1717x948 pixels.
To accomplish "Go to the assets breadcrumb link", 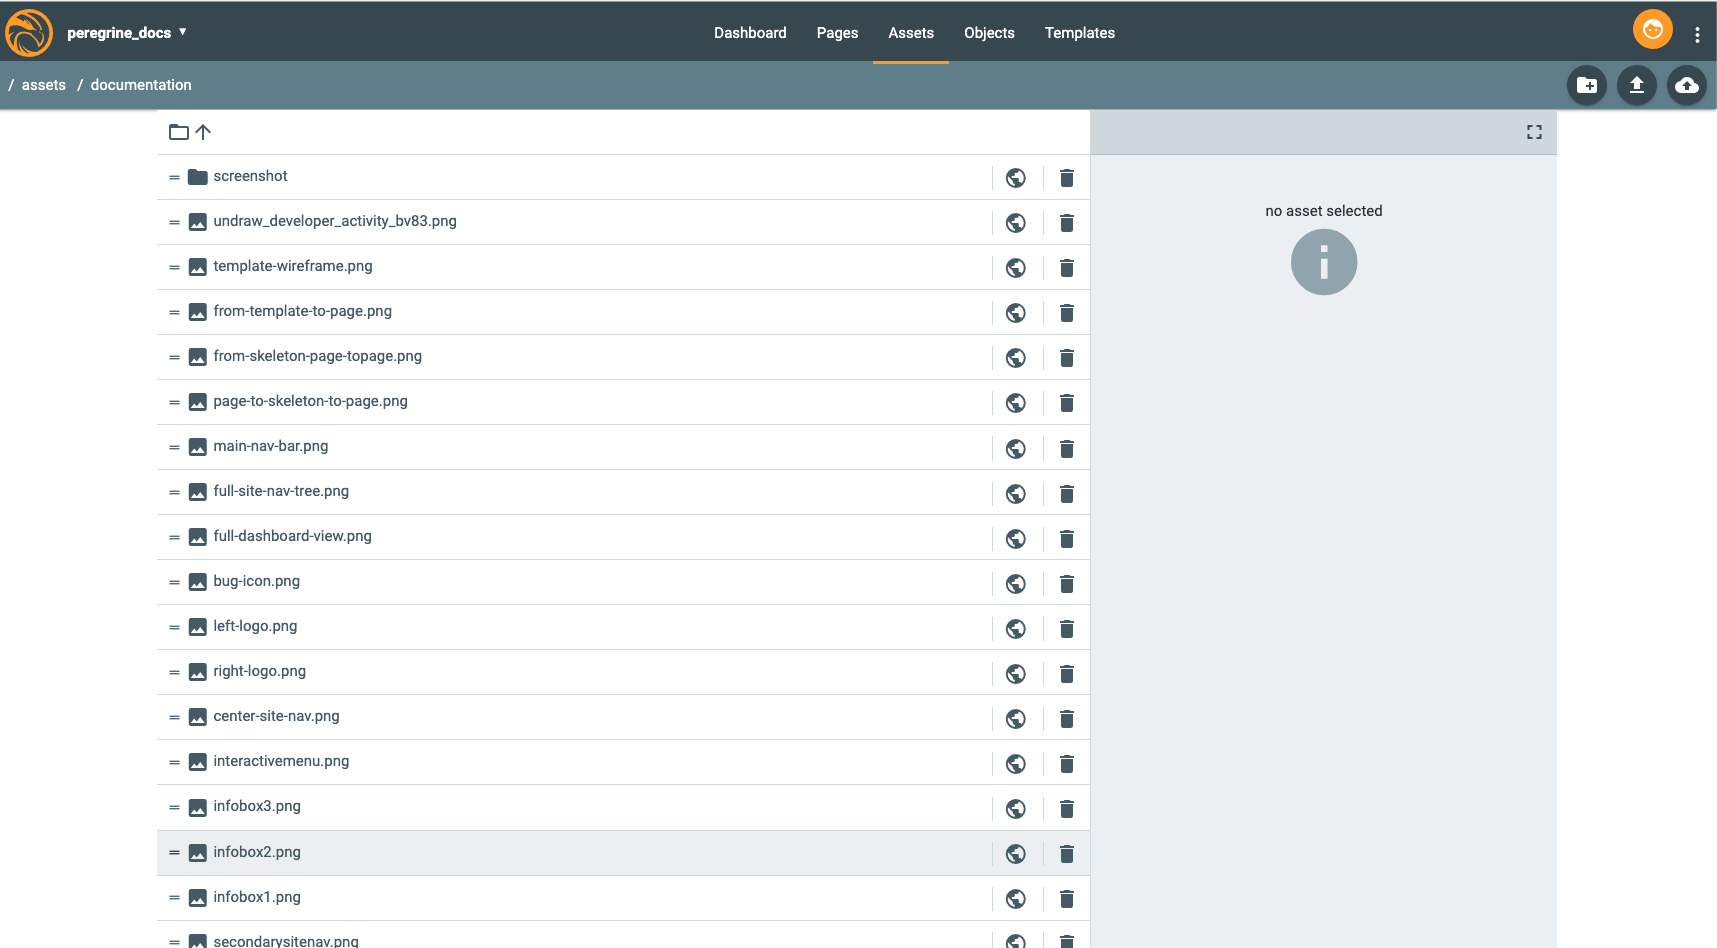I will point(44,85).
